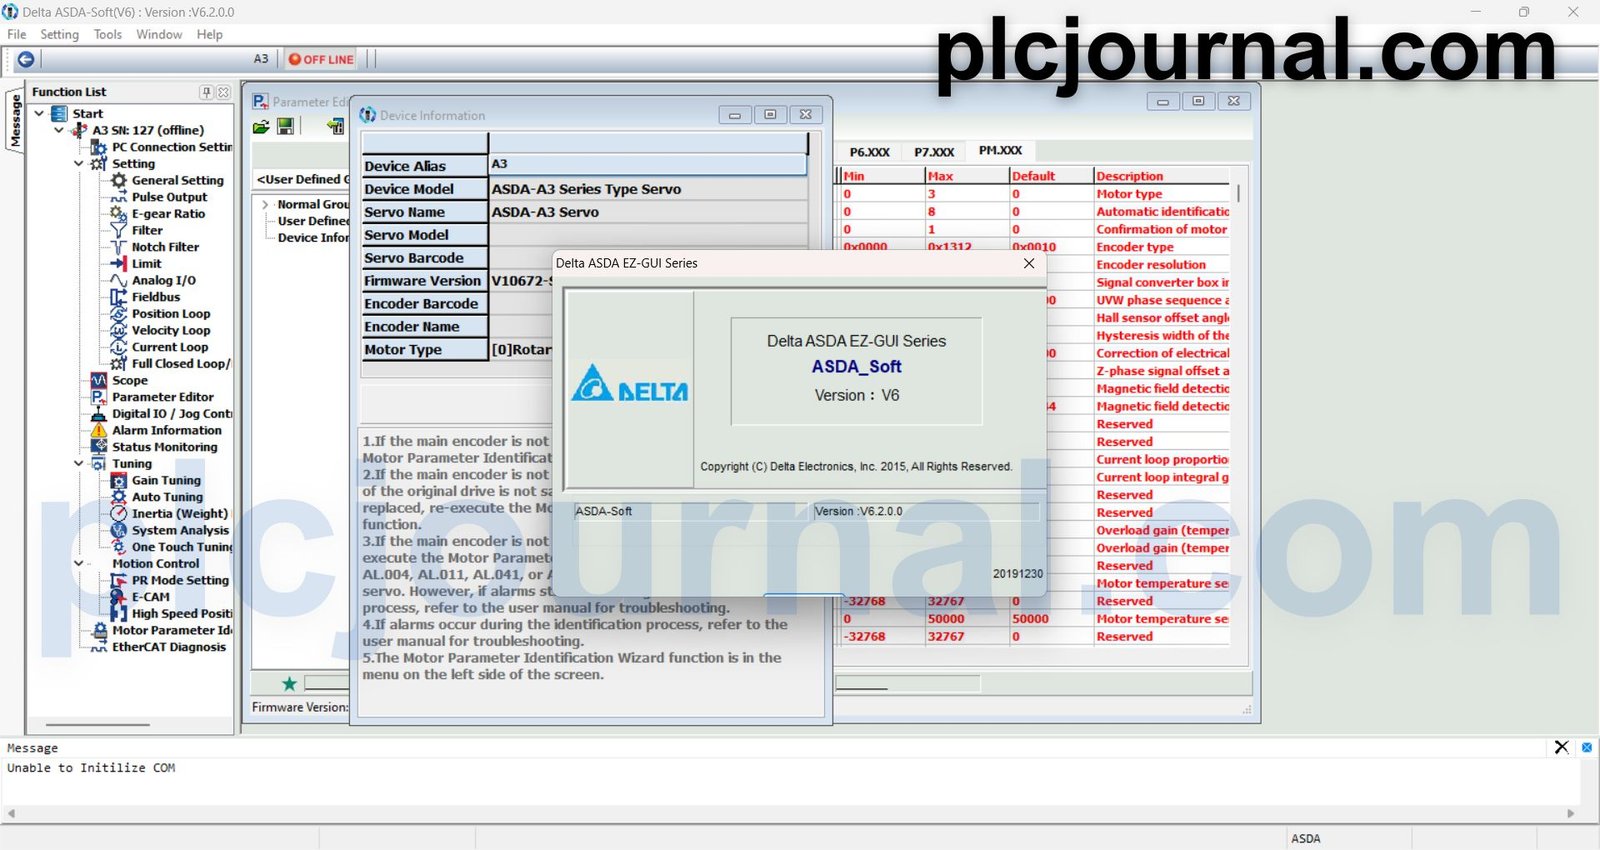Open General Setting gear icon

point(119,181)
